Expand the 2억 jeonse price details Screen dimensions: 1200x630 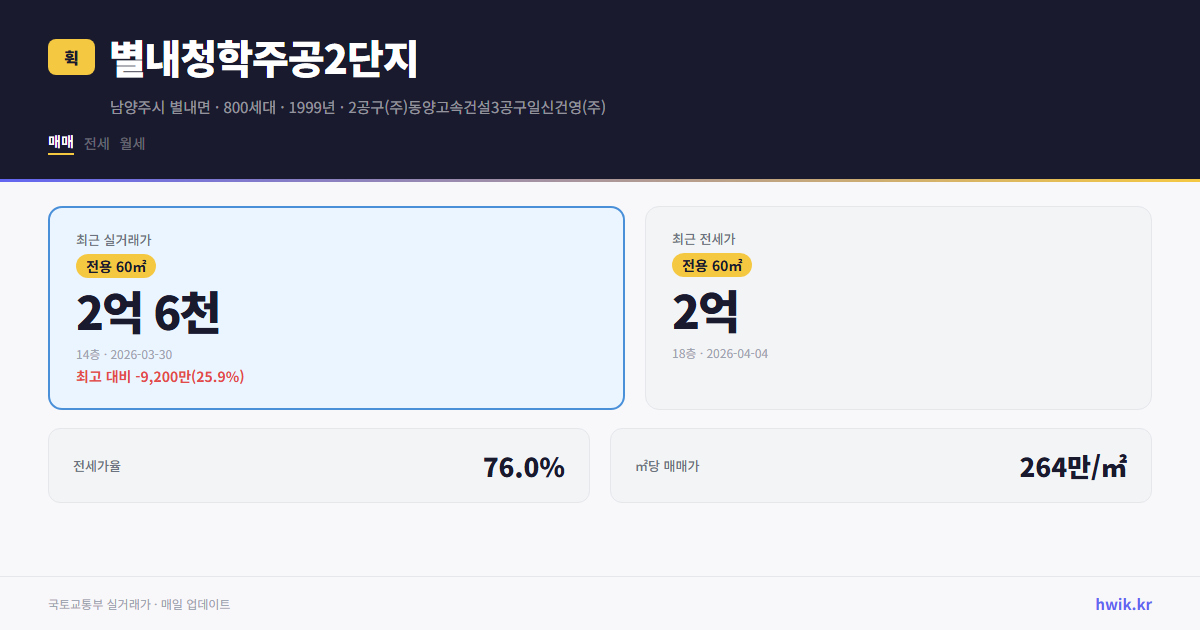705,312
